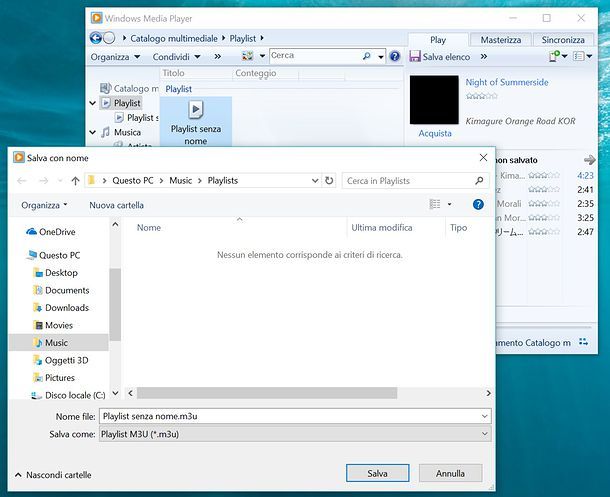The image size is (610, 497).
Task: Open search options dropdown arrow in Media Player
Action: (x=381, y=57)
